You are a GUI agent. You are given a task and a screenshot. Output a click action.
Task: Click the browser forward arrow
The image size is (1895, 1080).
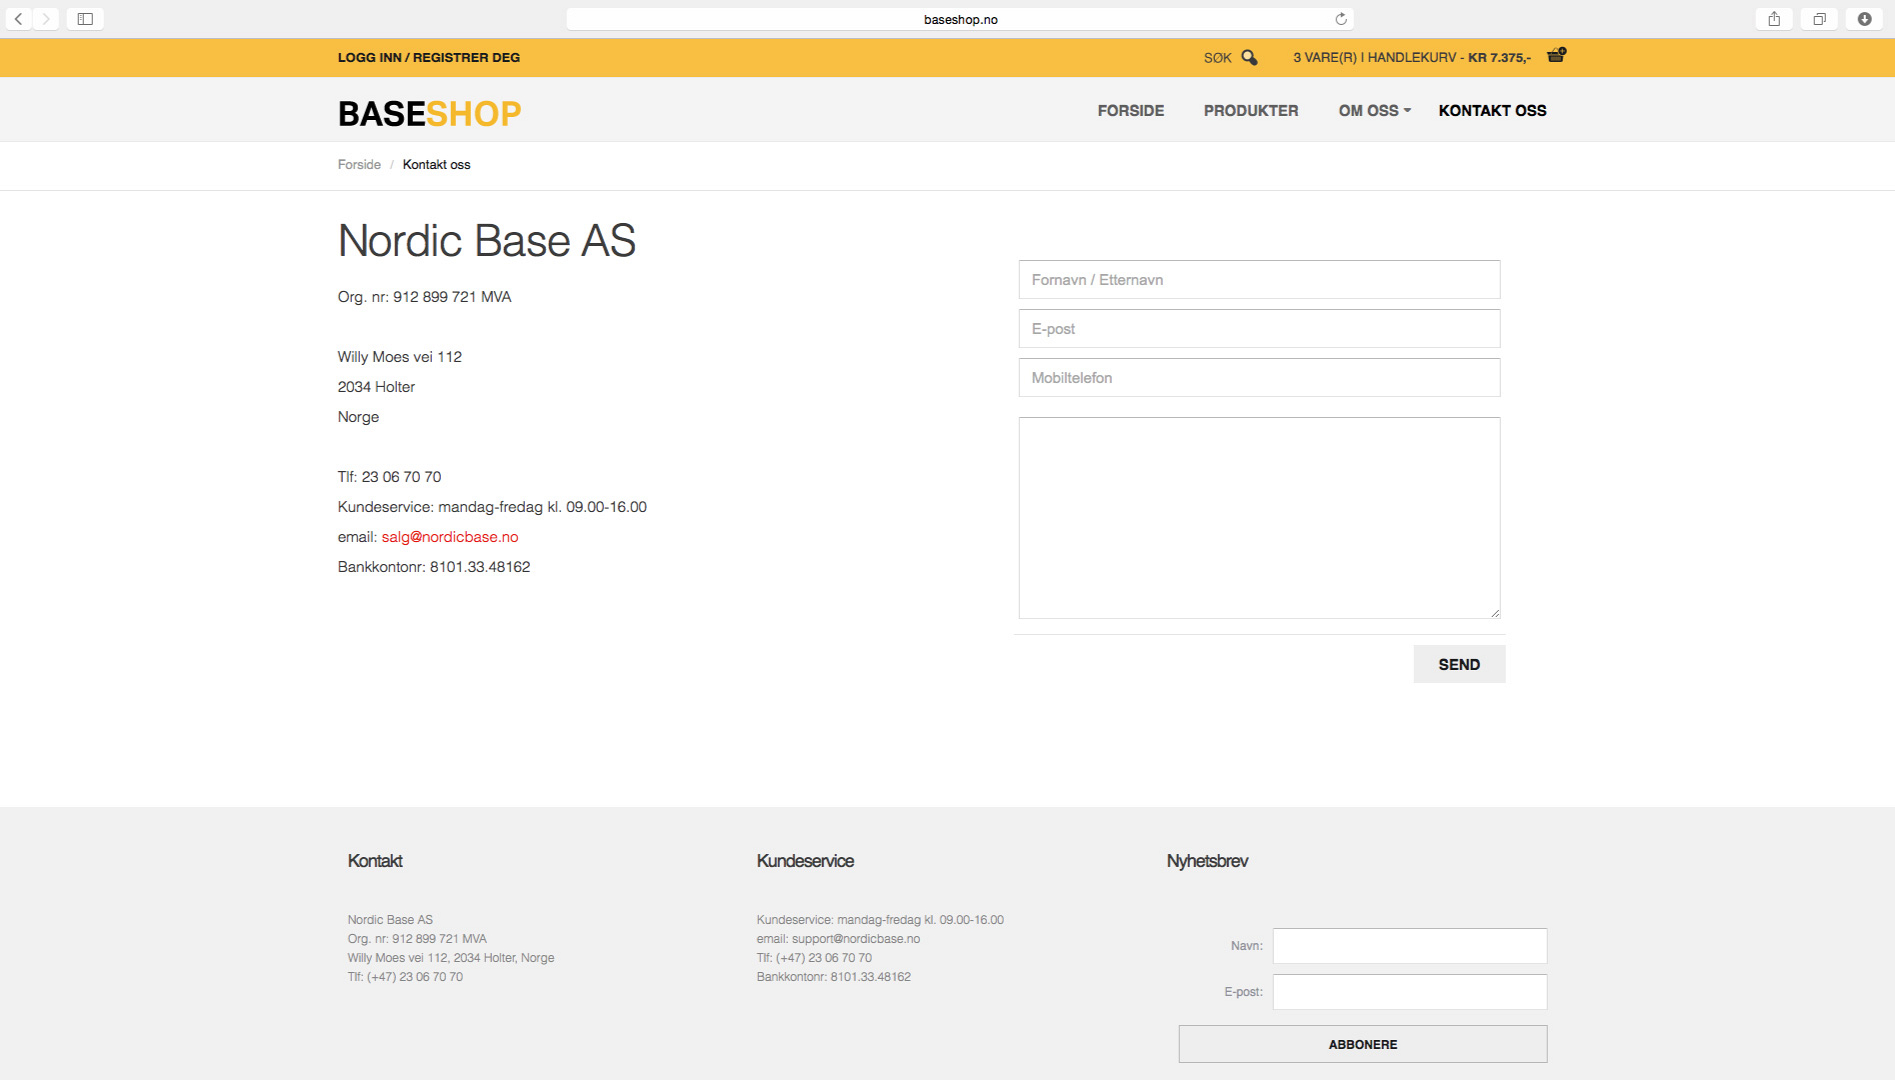tap(46, 19)
